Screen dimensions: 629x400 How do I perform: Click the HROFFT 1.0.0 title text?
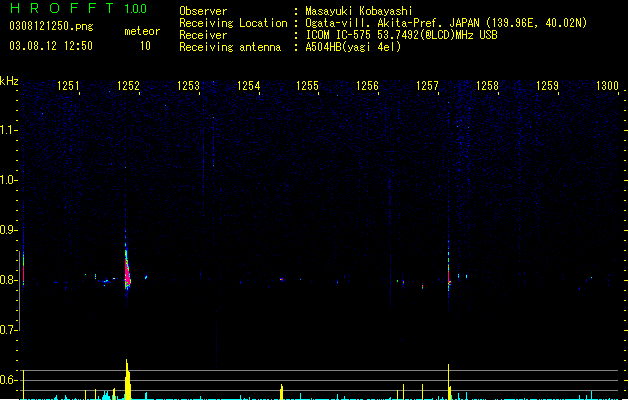click(78, 8)
